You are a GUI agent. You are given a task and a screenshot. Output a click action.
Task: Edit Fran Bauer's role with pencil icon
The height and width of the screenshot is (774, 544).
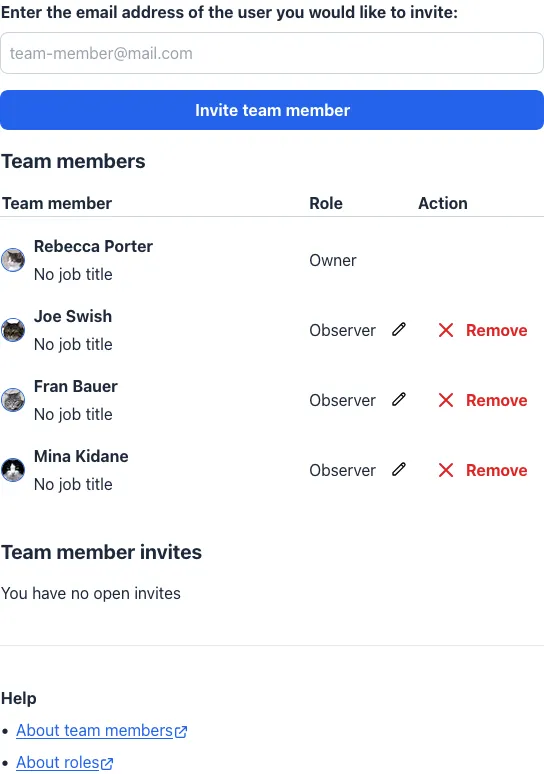tap(399, 400)
